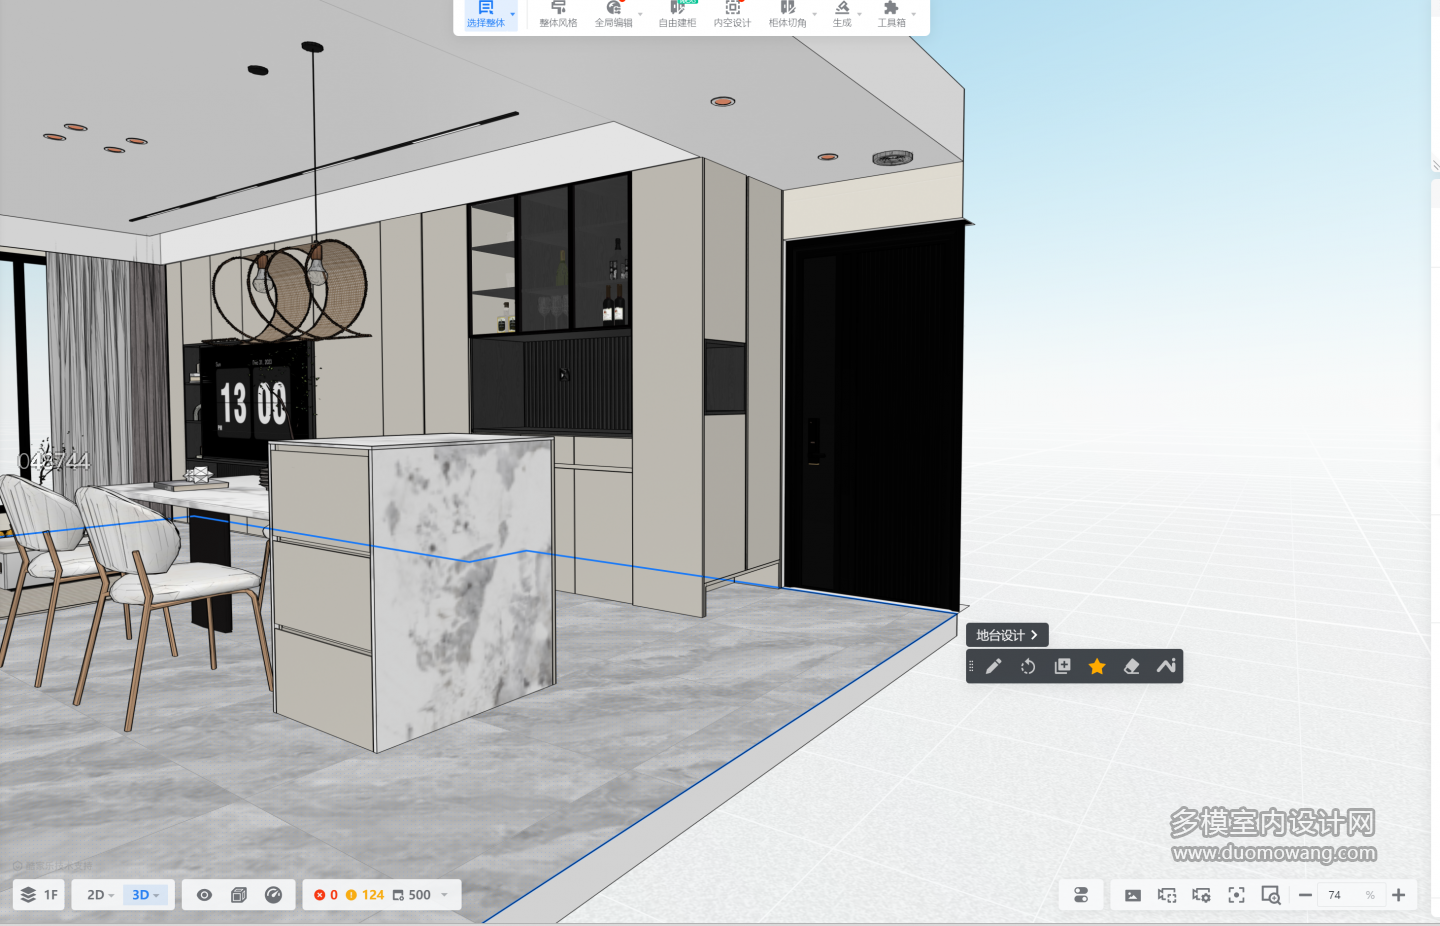Expand the status bar dropdown arrow after 500
1440x926 pixels.
(x=444, y=895)
